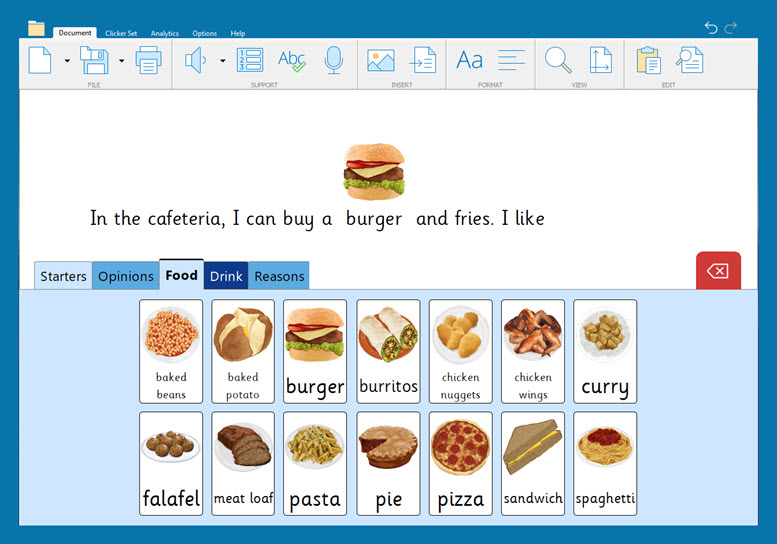
Task: Expand the speaker options dropdown arrow
Action: 222,61
